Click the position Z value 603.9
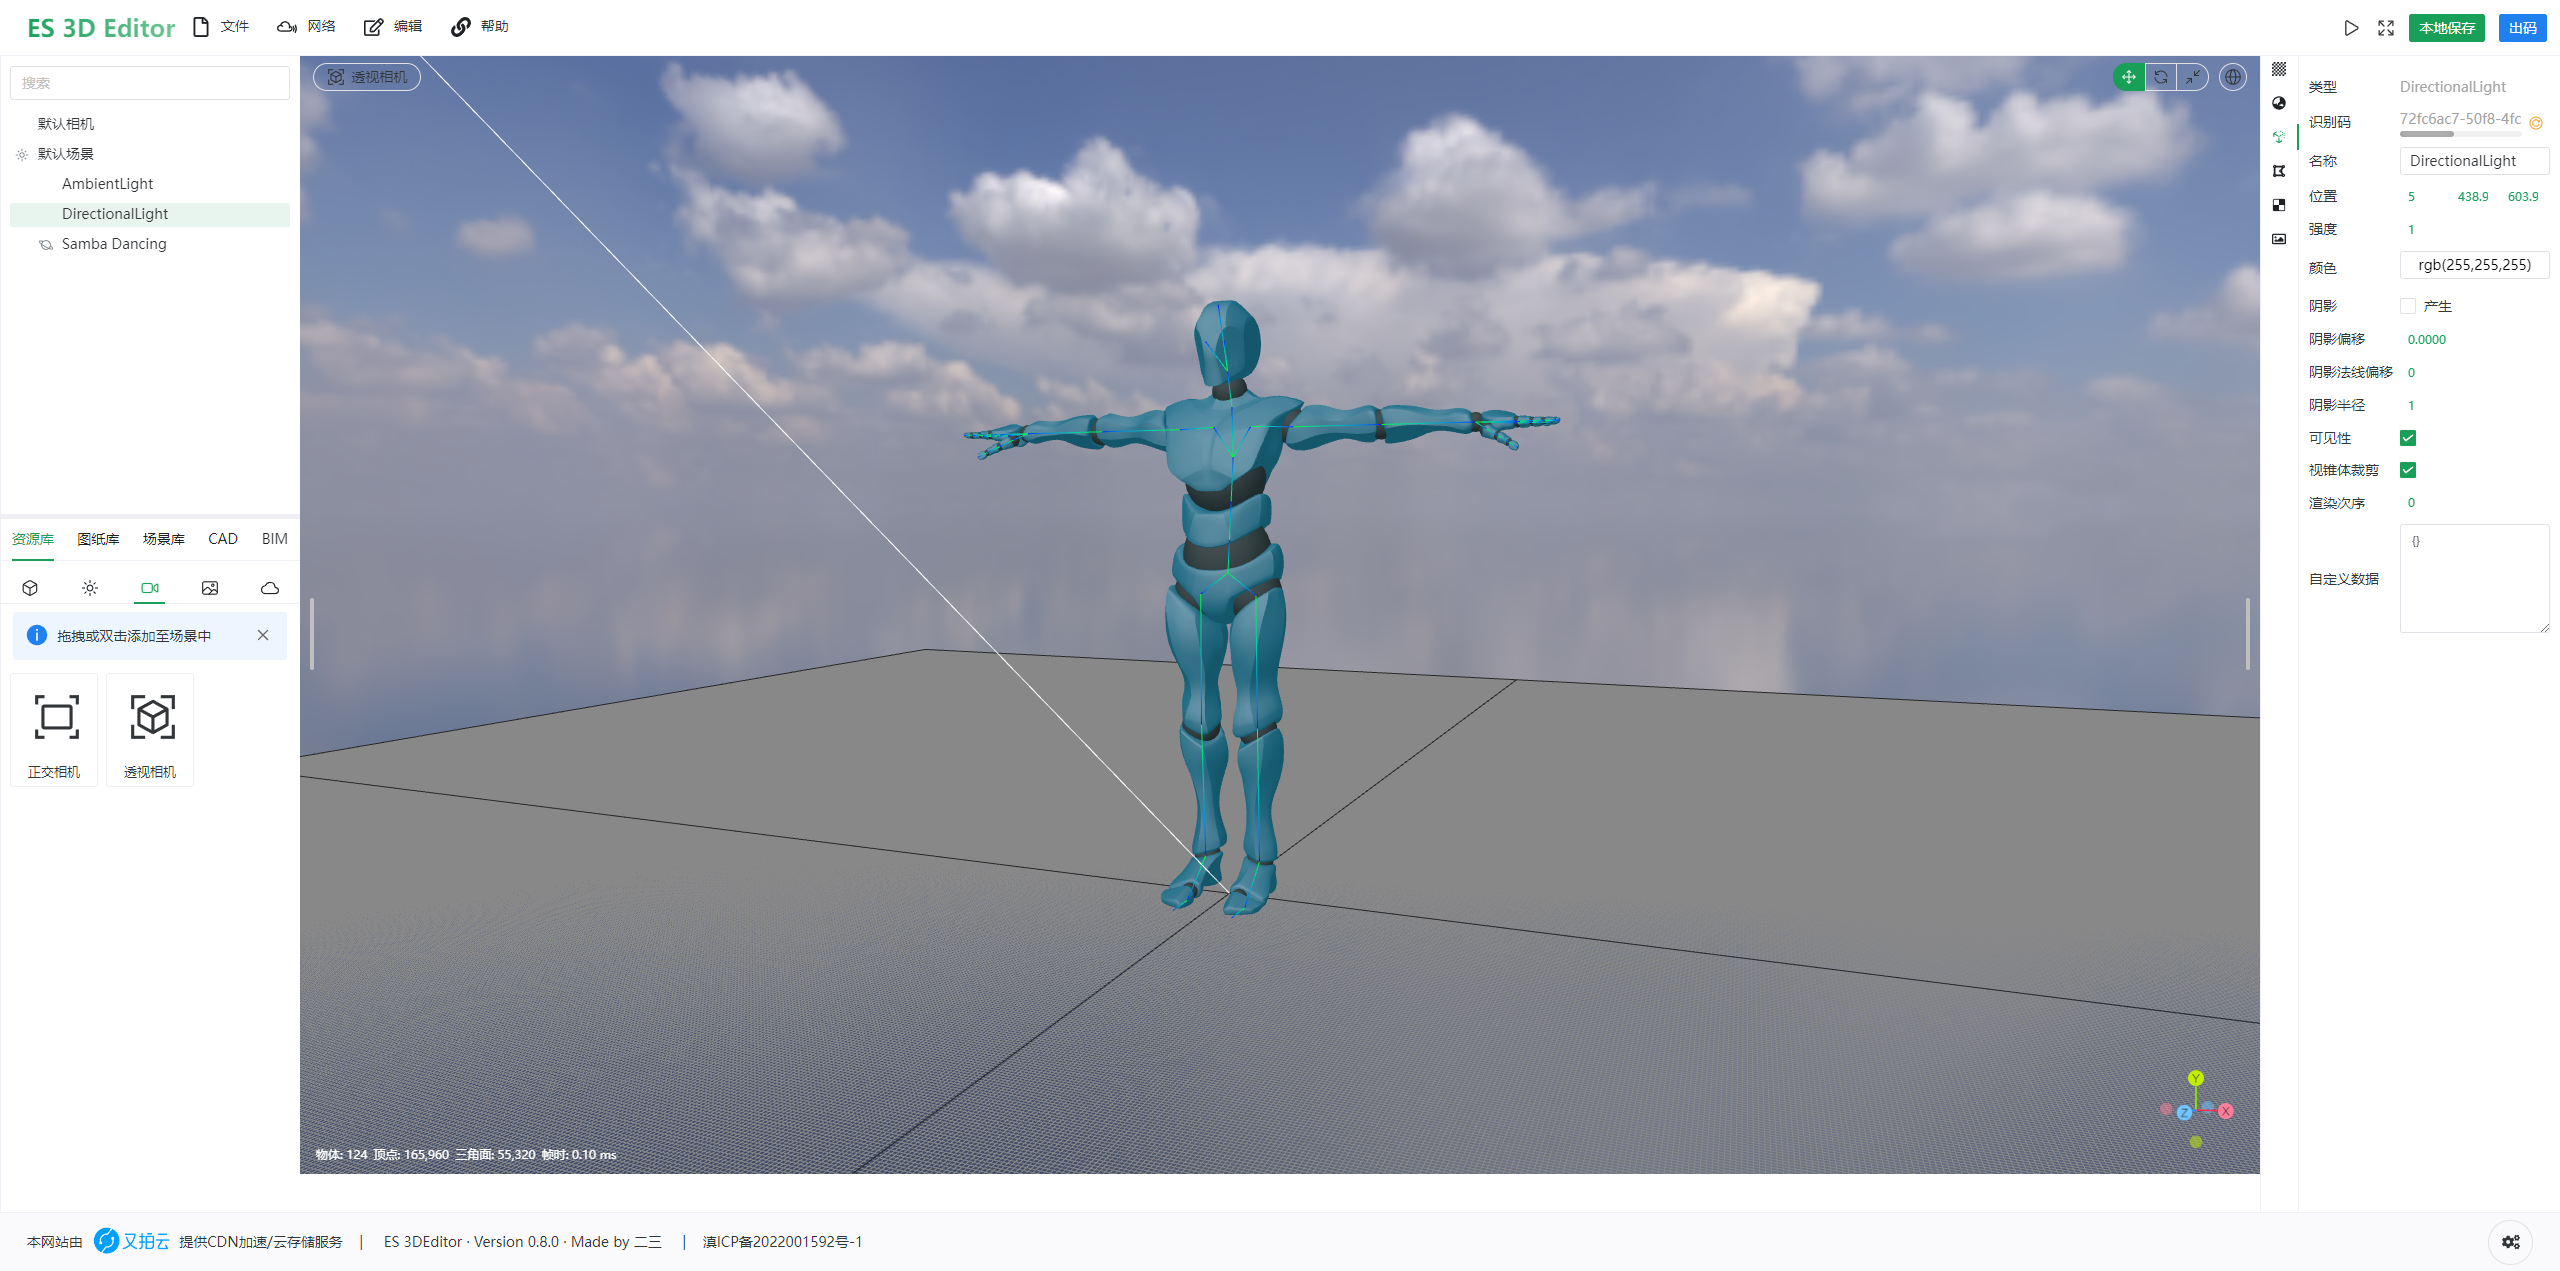Viewport: 2560px width, 1271px height. click(x=2523, y=197)
